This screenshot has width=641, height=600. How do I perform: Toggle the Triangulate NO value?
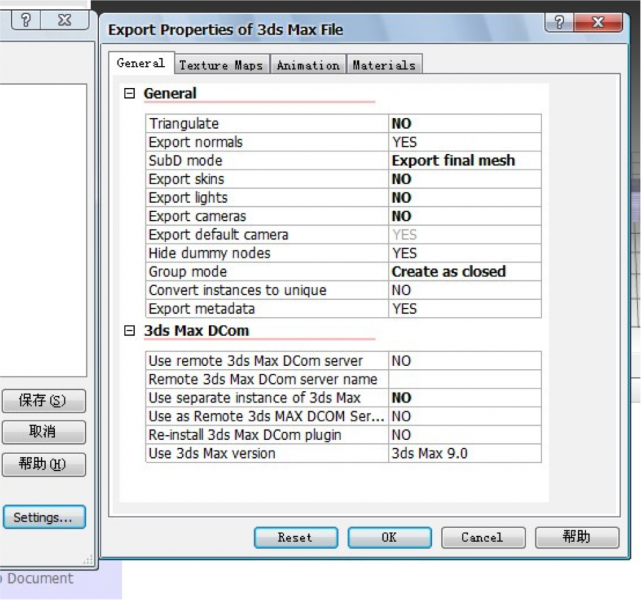[x=465, y=123]
